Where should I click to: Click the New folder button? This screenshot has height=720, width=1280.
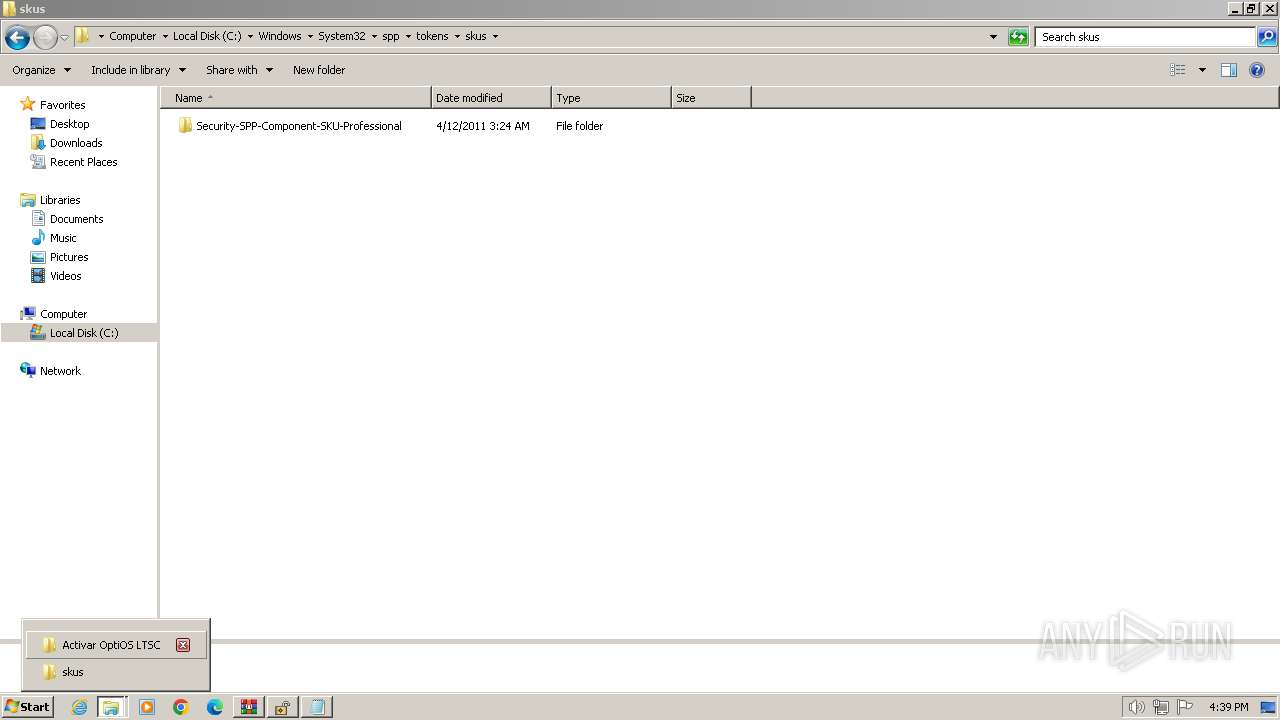coord(319,70)
